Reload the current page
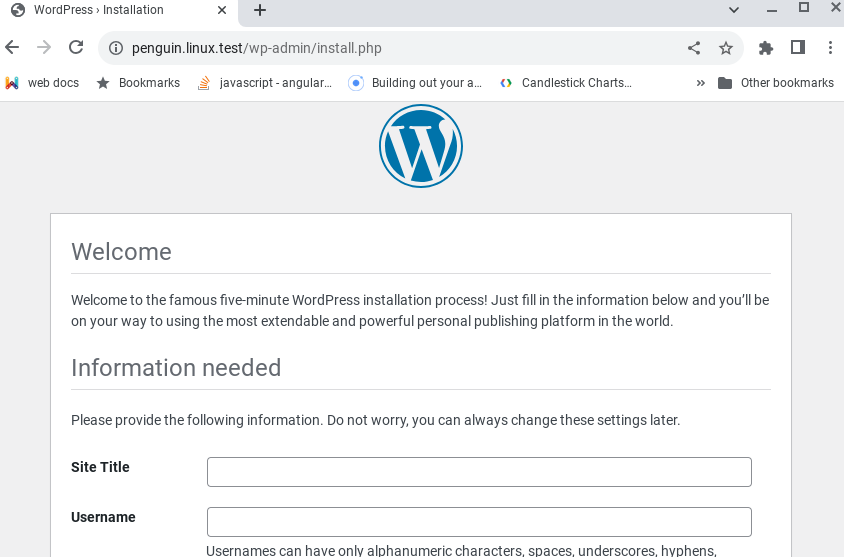 (76, 48)
